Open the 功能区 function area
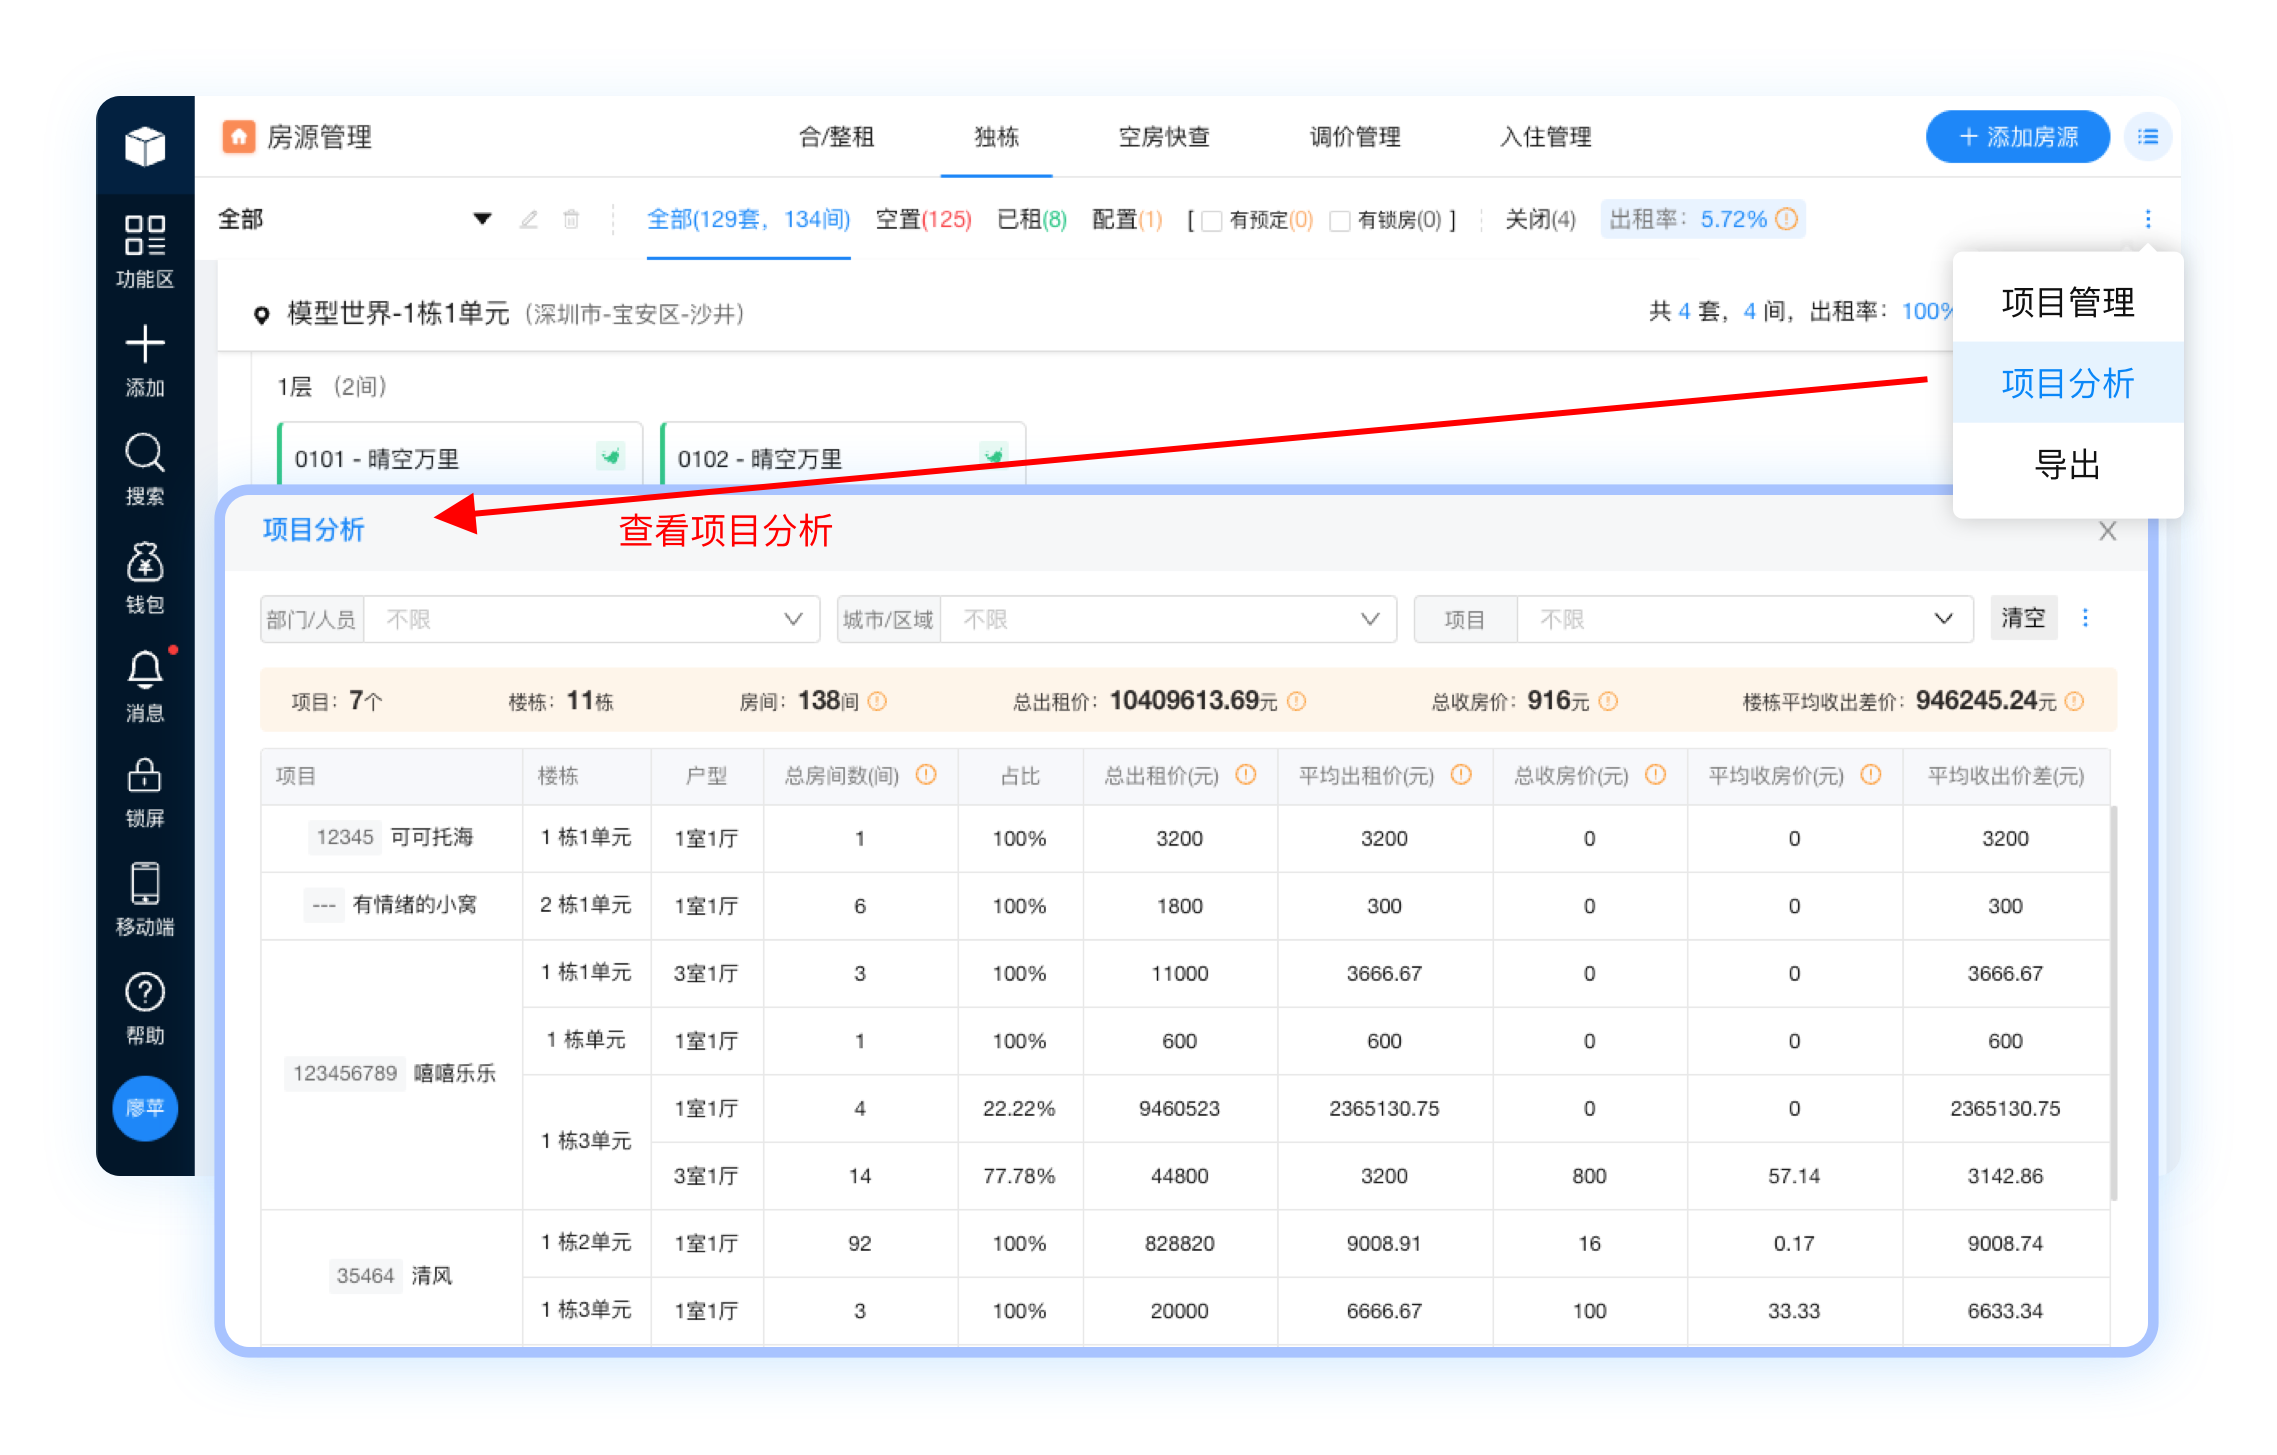Viewport: 2277px width, 1455px height. [145, 252]
